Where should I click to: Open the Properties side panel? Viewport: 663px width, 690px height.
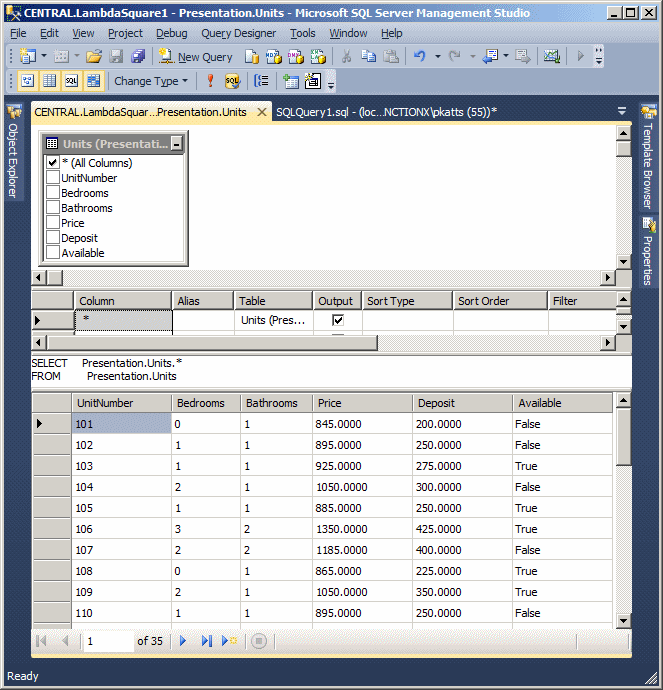click(x=648, y=252)
